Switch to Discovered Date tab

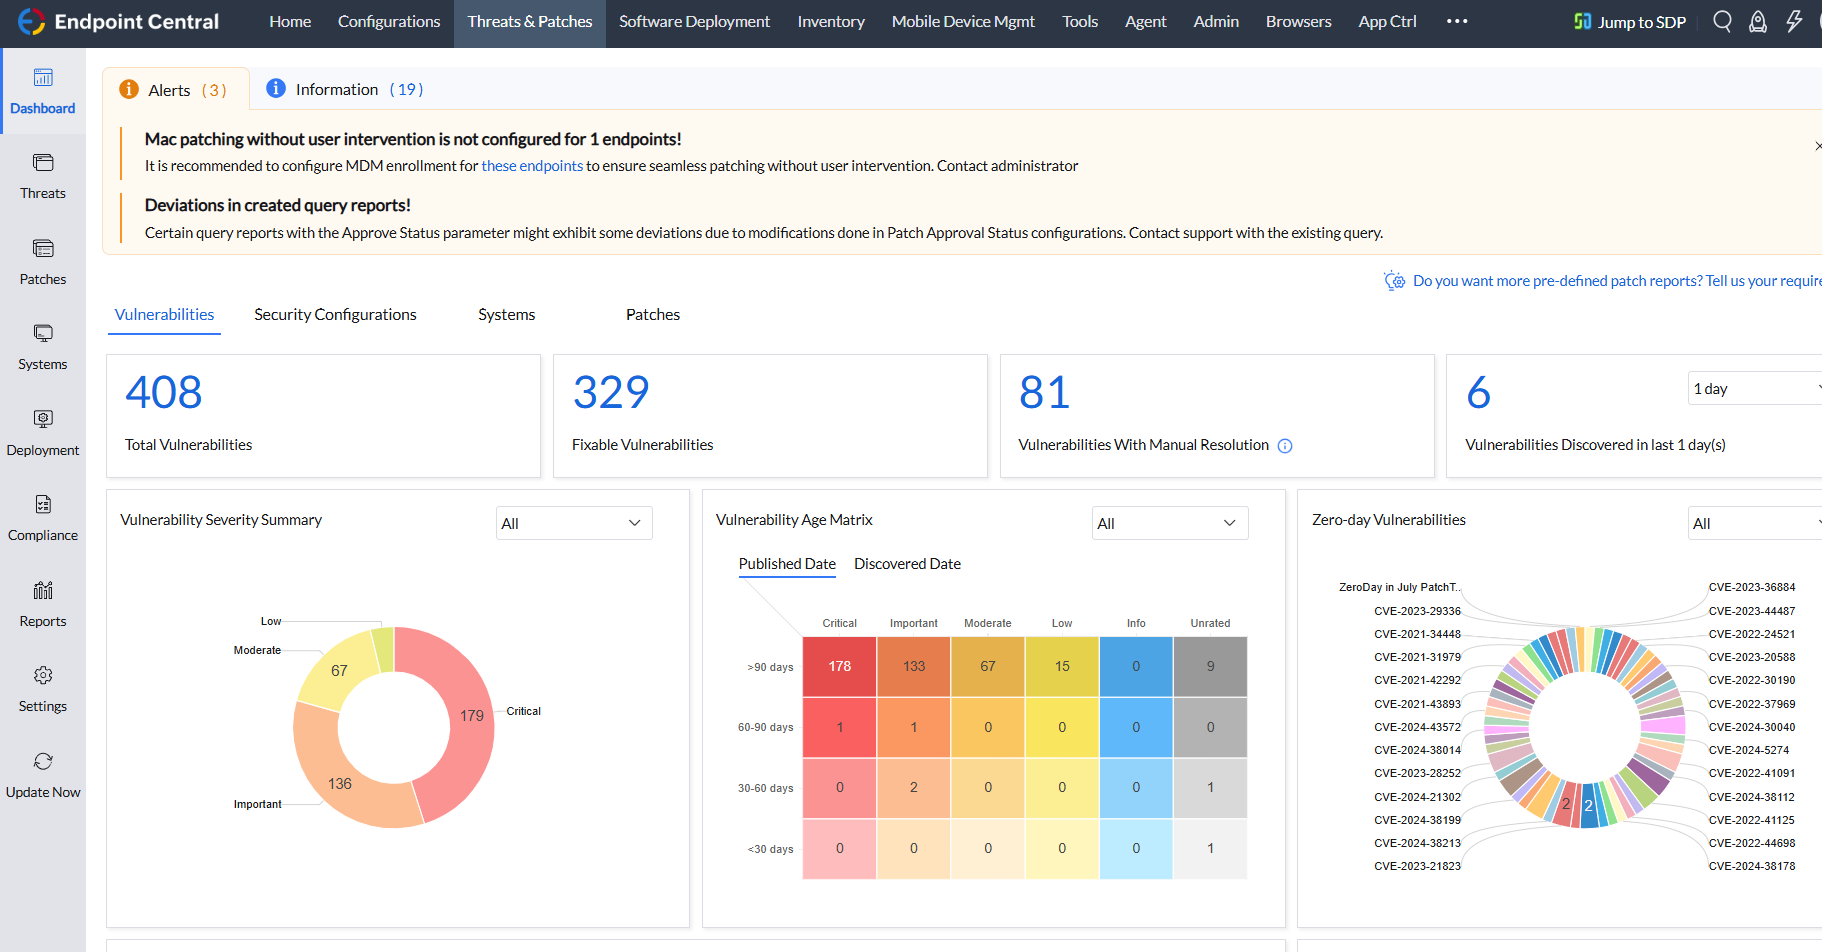coord(907,564)
